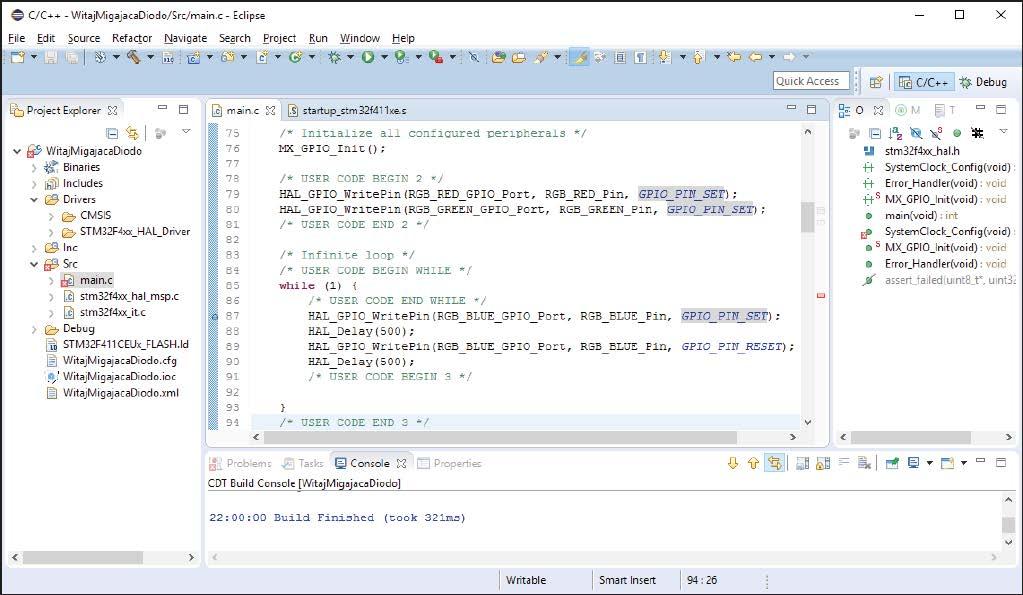The height and width of the screenshot is (595, 1023).
Task: Click the Debug bug icon in toolbar
Action: pos(335,57)
